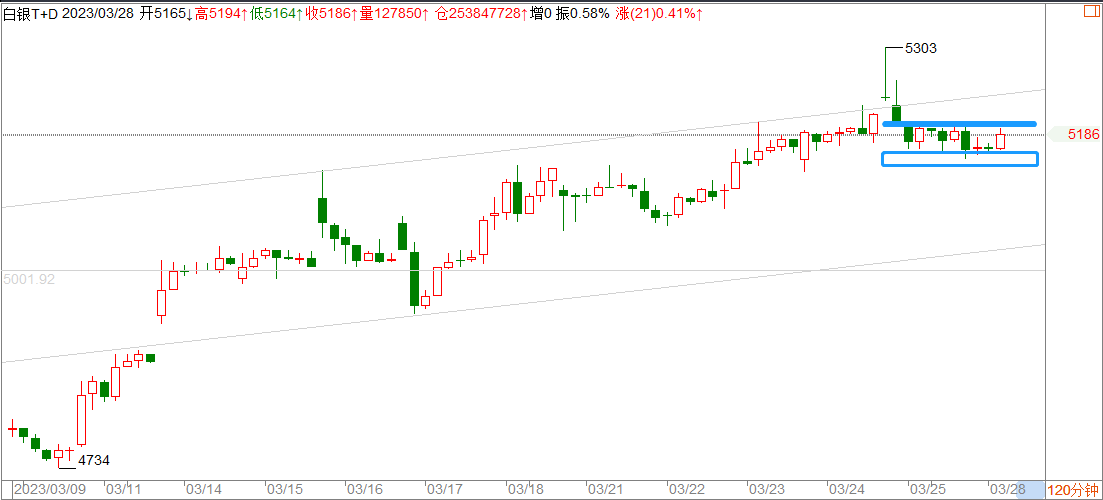Click the 03/15 date axis label
Screen dimensions: 1103x500
pyautogui.click(x=286, y=489)
